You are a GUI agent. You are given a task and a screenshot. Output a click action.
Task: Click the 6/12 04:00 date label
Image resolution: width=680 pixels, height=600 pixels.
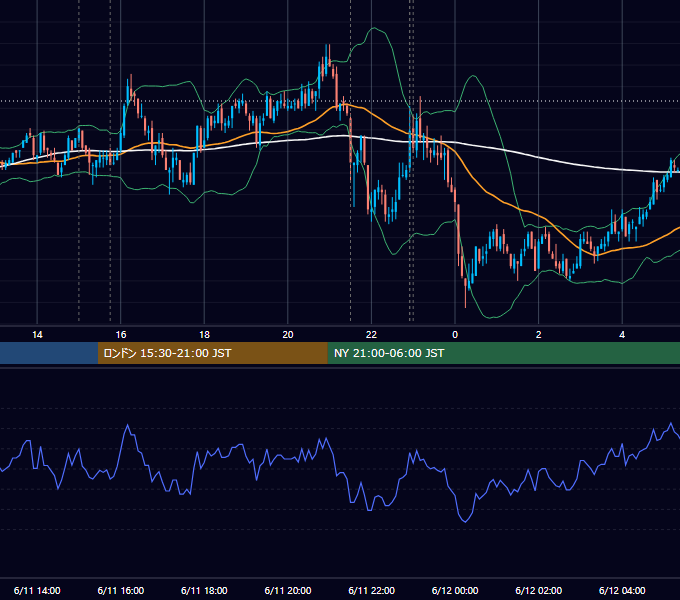click(x=622, y=590)
